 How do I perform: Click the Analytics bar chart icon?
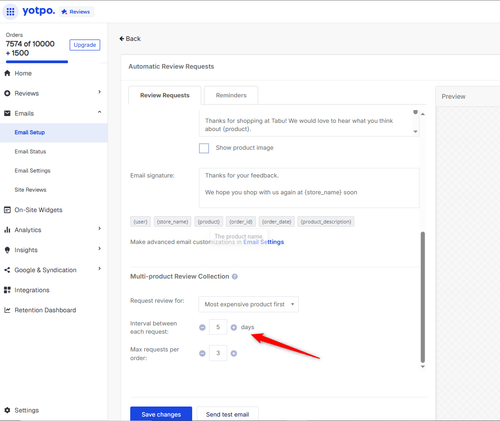point(7,230)
